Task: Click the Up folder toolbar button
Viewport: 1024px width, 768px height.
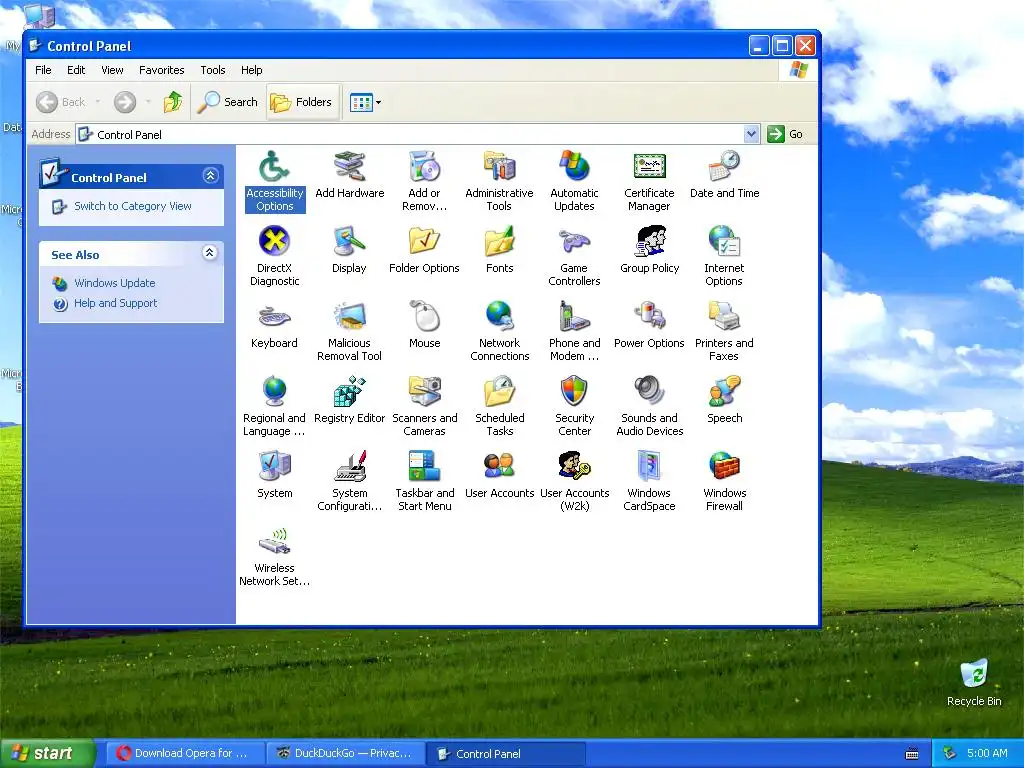Action: (x=173, y=102)
